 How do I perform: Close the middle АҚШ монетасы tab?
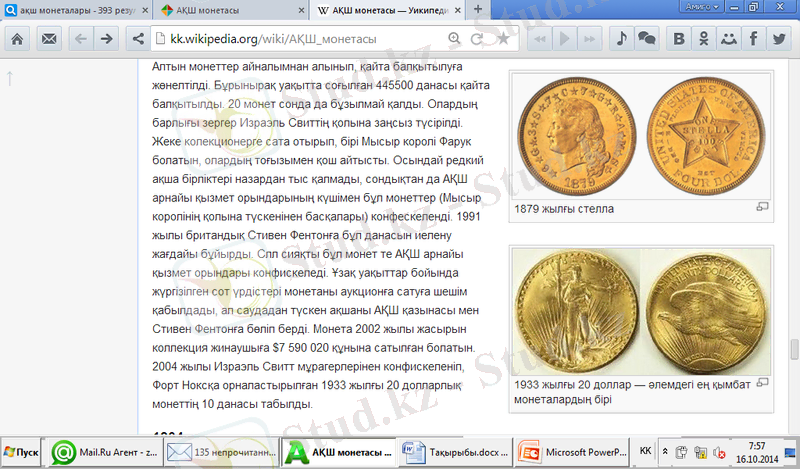[x=301, y=10]
